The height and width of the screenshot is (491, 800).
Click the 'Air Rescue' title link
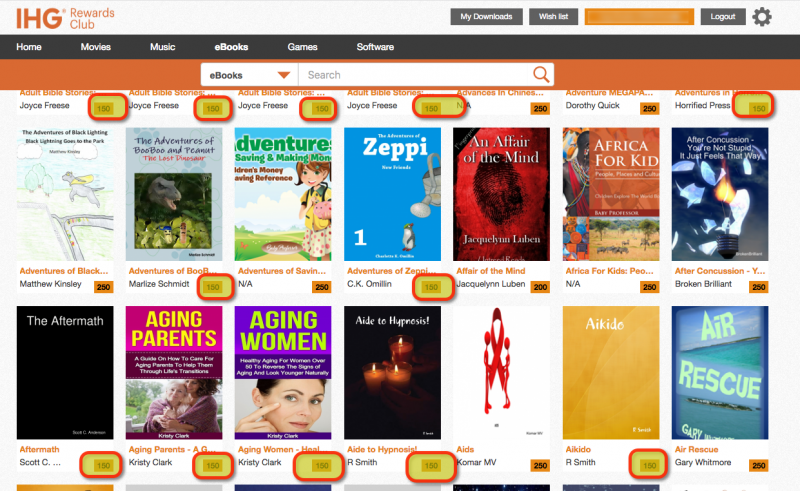tap(696, 450)
